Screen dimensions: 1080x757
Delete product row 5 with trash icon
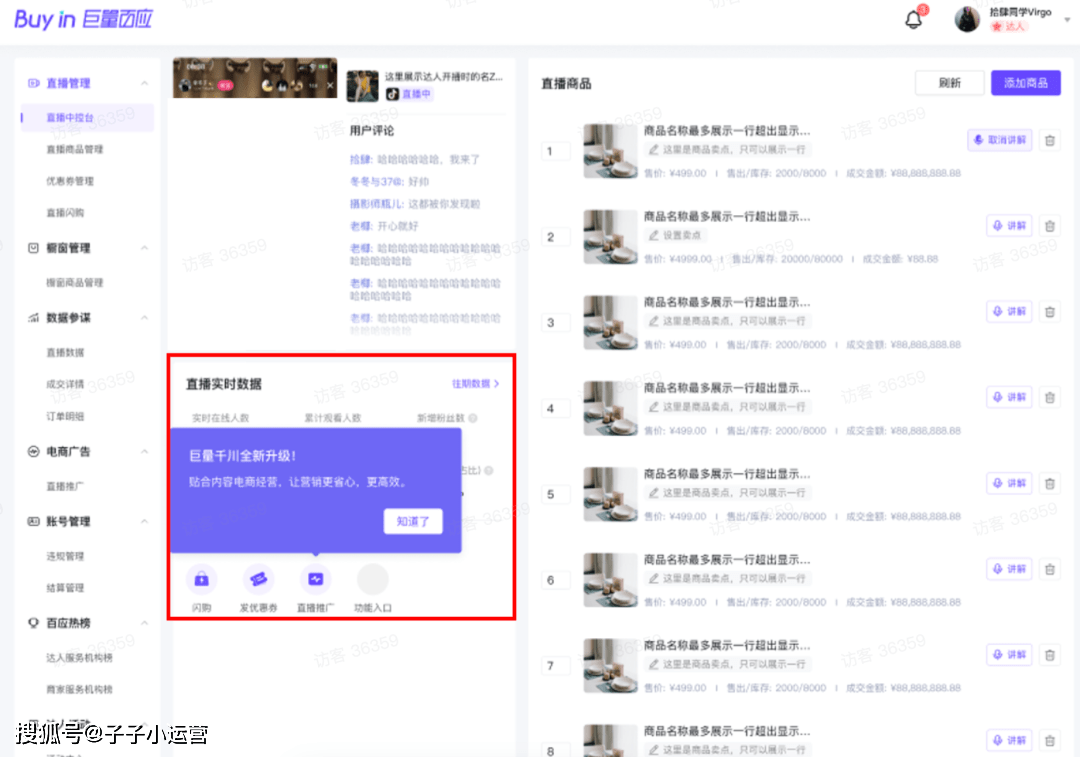(1050, 484)
